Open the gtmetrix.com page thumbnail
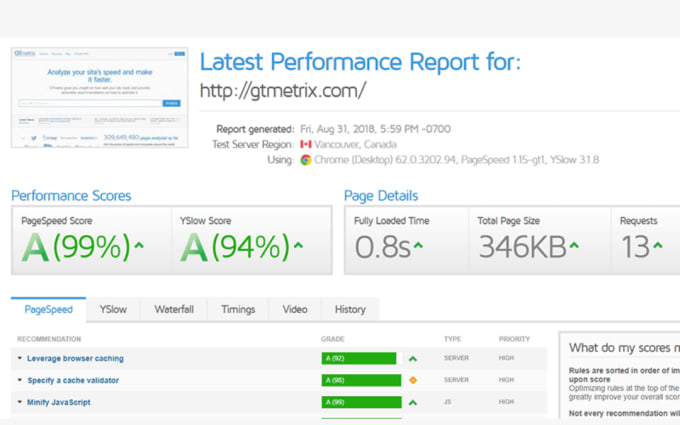The width and height of the screenshot is (680, 425). click(100, 98)
